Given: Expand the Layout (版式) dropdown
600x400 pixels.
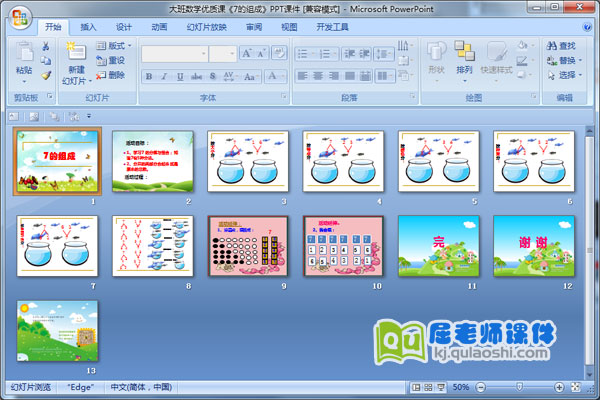Looking at the screenshot, I should pos(114,46).
